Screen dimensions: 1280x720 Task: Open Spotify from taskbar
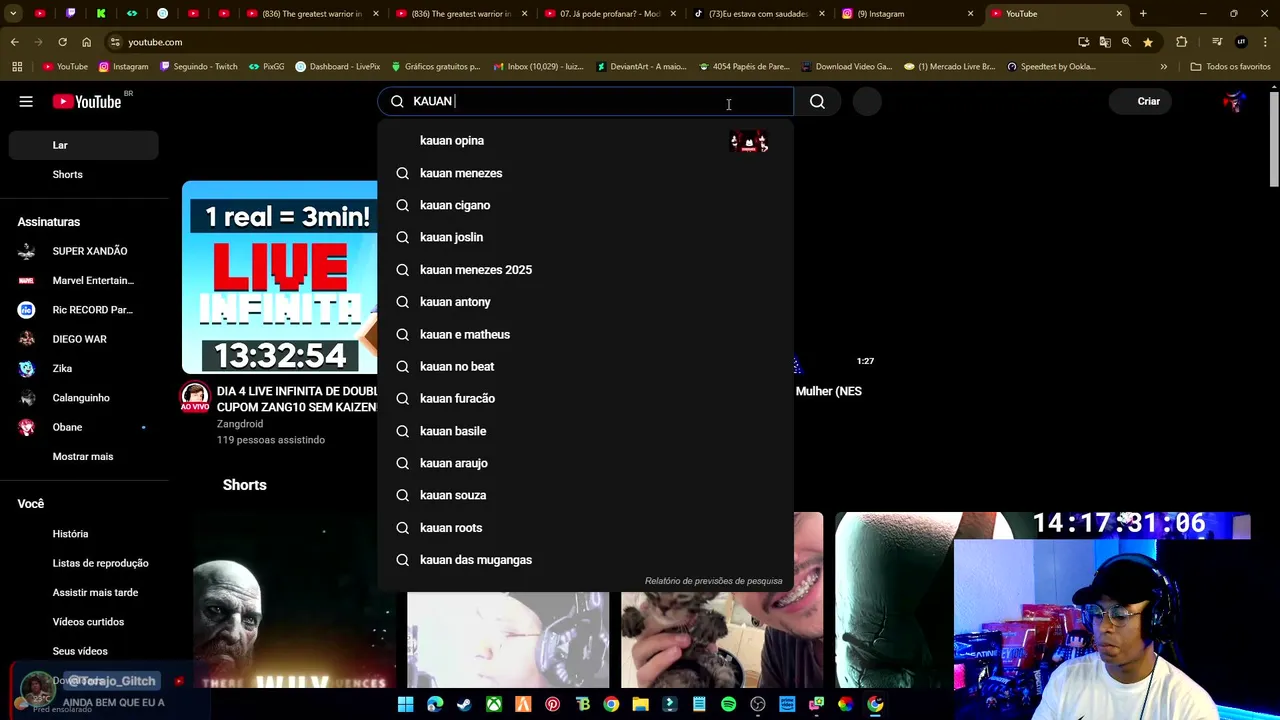728,705
